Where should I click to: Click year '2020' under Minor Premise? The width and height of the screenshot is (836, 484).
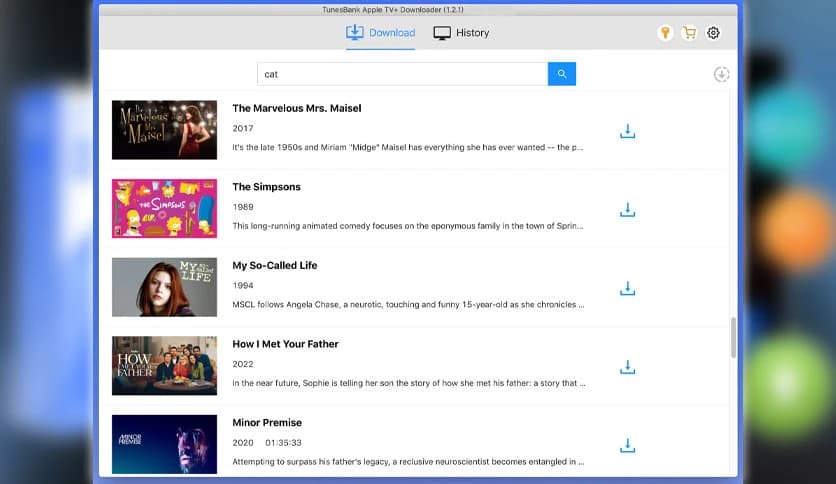(x=243, y=443)
